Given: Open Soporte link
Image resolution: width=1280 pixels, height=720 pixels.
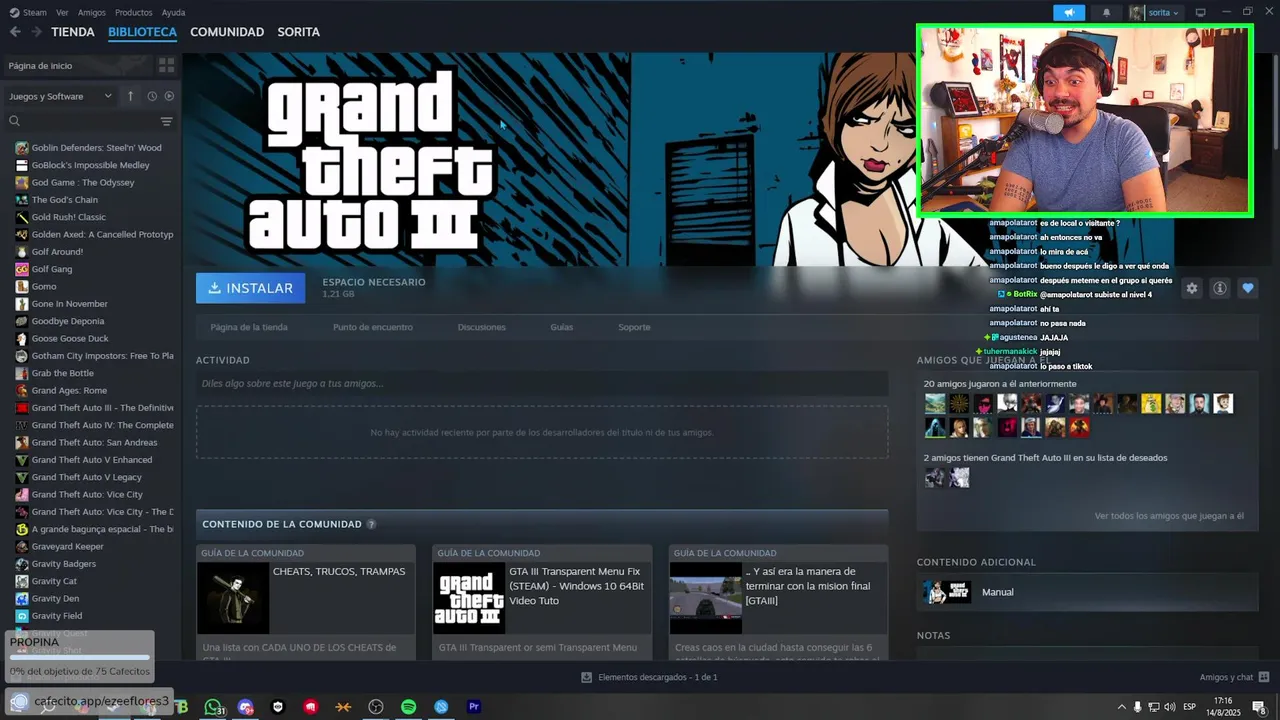Looking at the screenshot, I should pos(634,327).
